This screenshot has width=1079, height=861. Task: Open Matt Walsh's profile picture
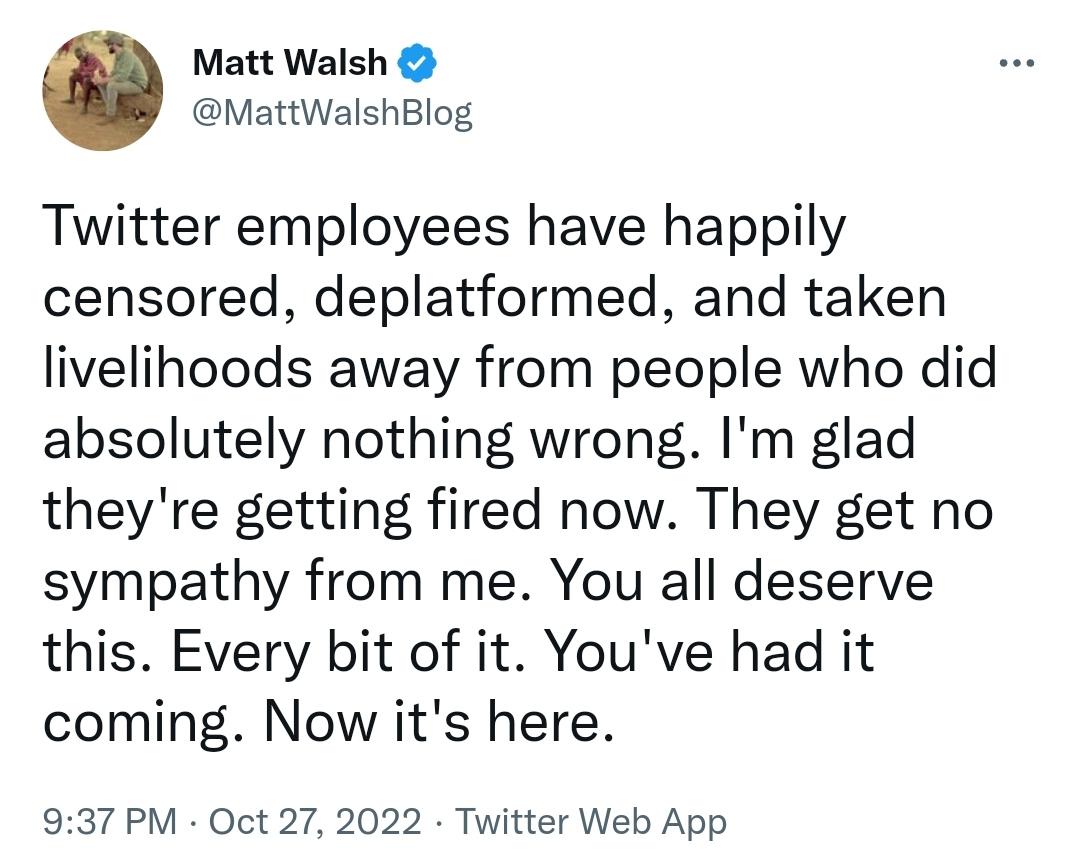point(103,90)
